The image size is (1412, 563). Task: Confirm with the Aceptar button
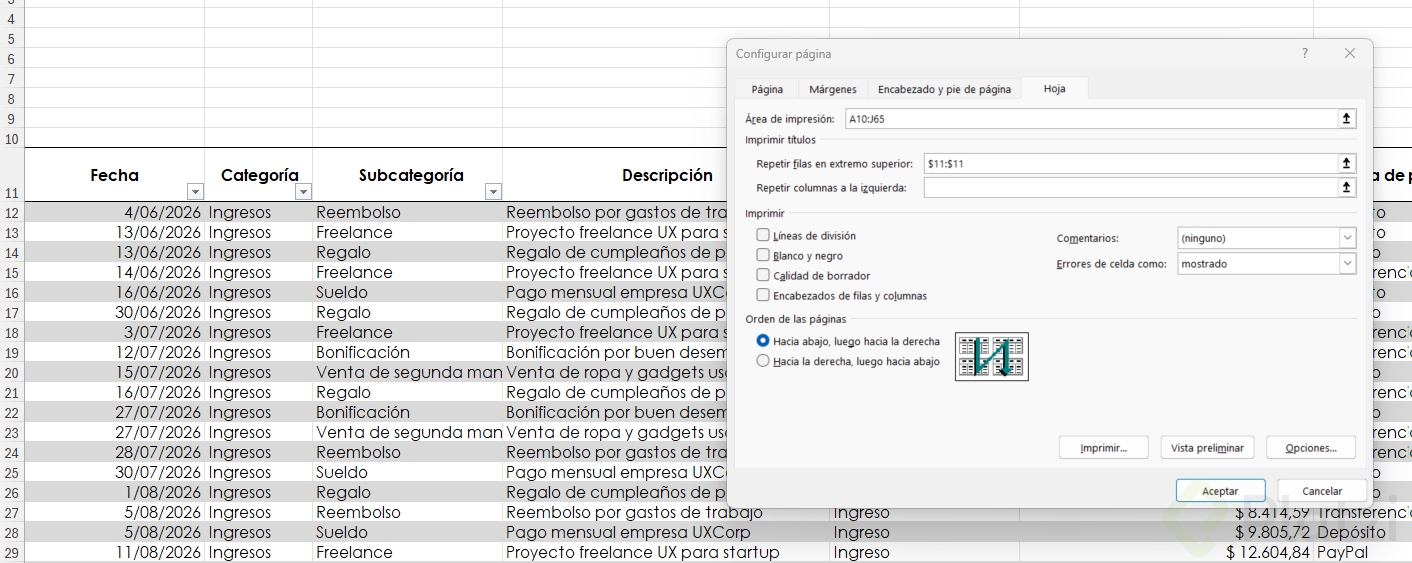(1220, 491)
